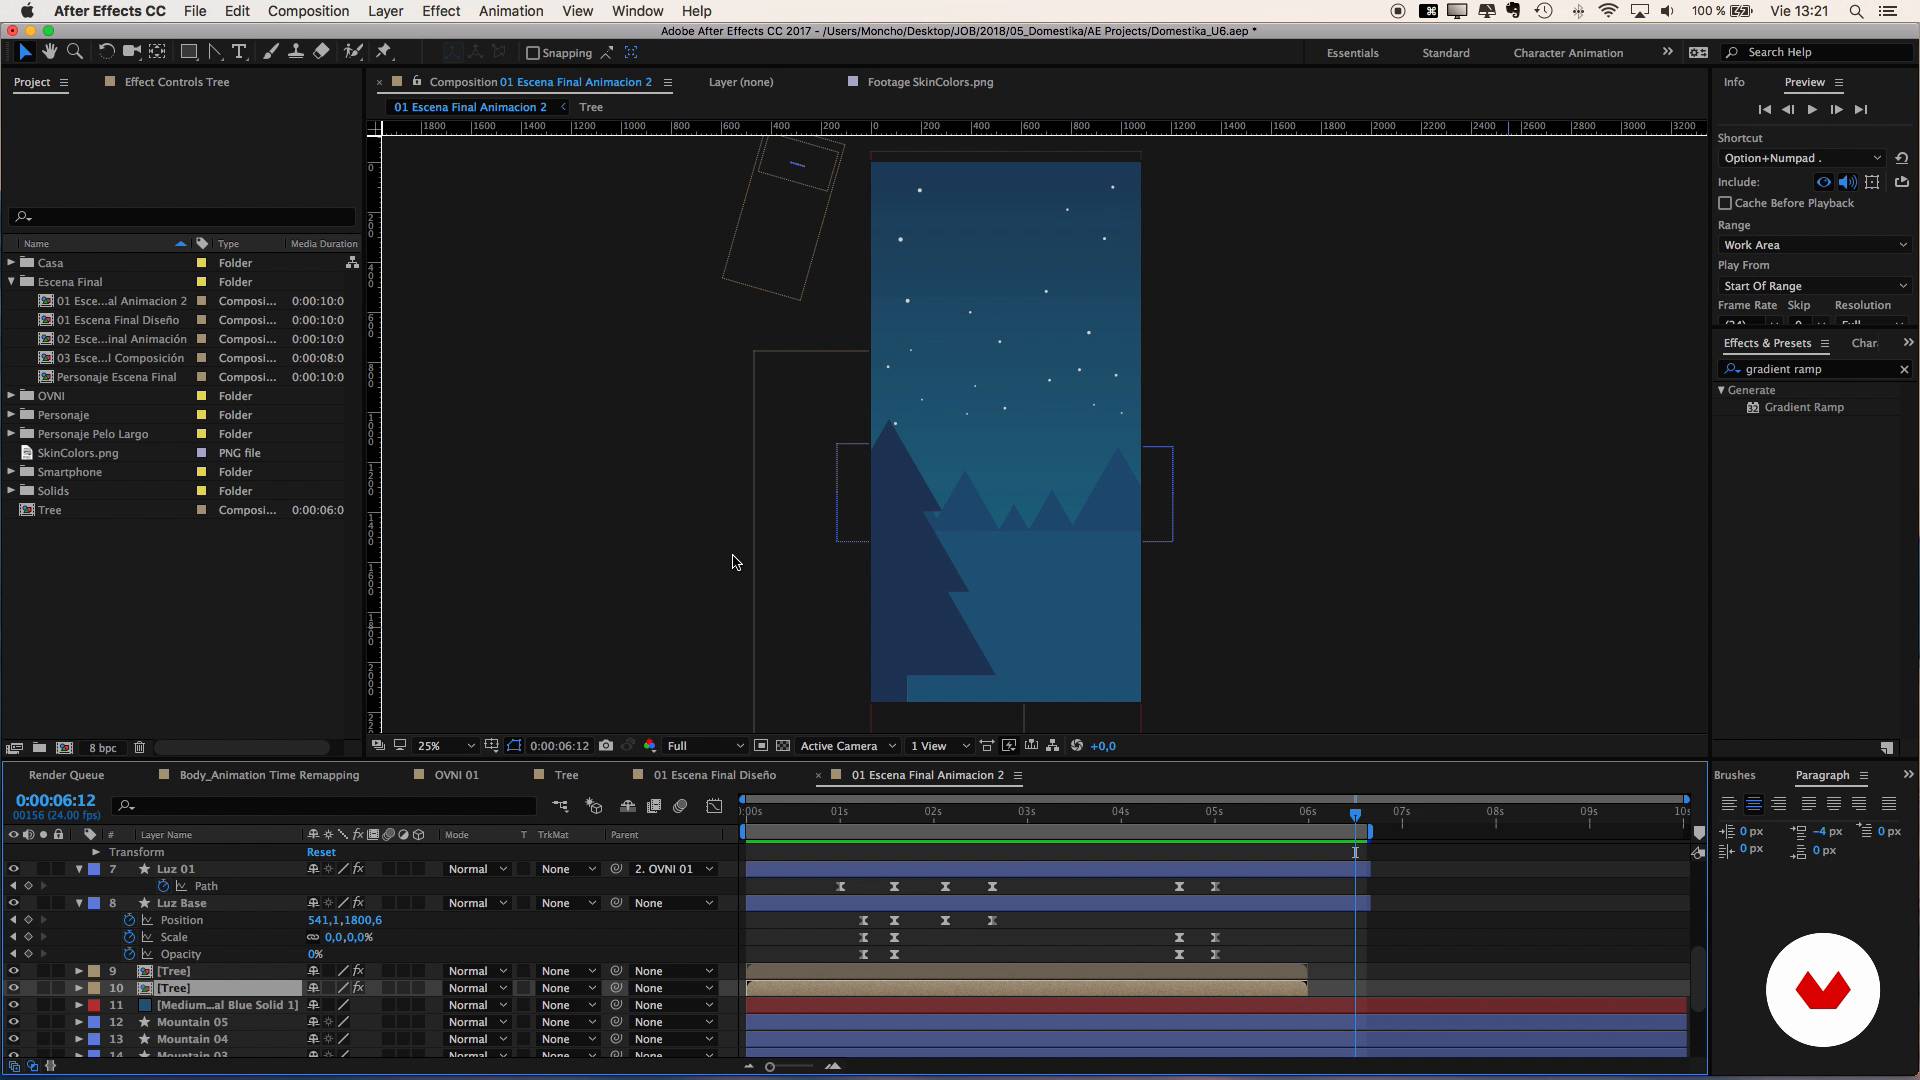Pick the Puppet Pin tool
The width and height of the screenshot is (1920, 1080).
386,52
